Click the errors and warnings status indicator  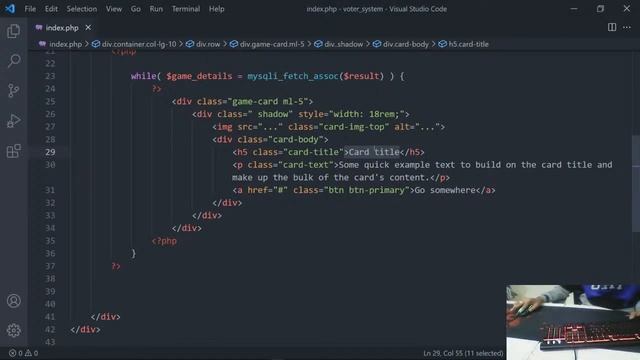point(24,353)
